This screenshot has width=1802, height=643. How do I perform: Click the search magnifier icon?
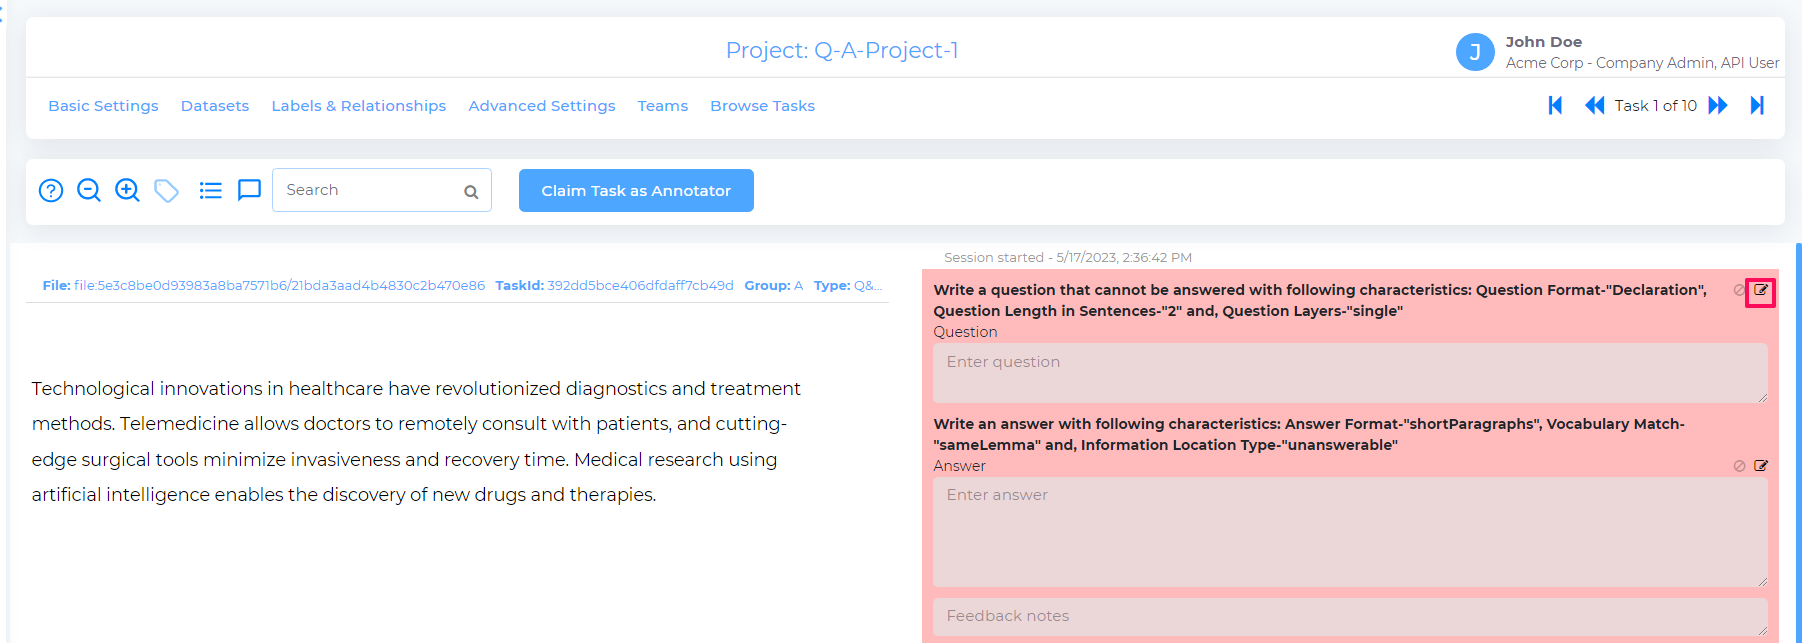click(471, 192)
